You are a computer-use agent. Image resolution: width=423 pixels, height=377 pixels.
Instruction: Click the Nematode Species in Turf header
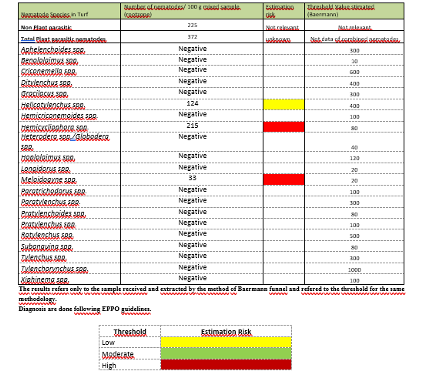point(55,14)
